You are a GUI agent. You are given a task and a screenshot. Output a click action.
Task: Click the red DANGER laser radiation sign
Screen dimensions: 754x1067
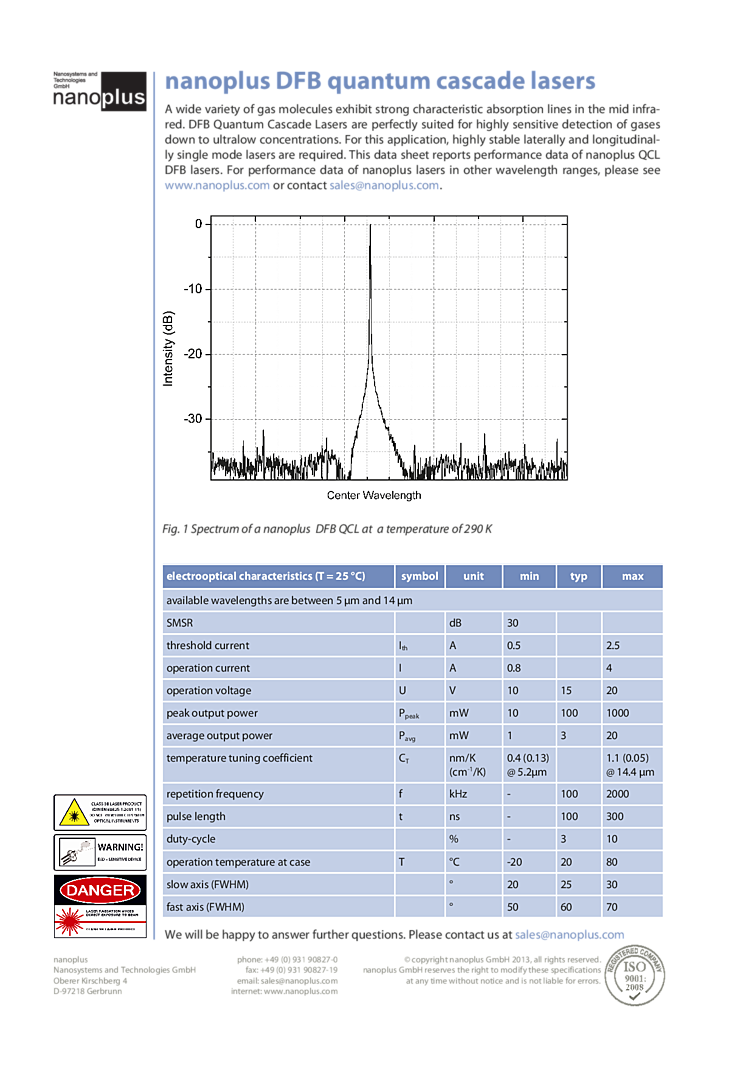click(99, 906)
